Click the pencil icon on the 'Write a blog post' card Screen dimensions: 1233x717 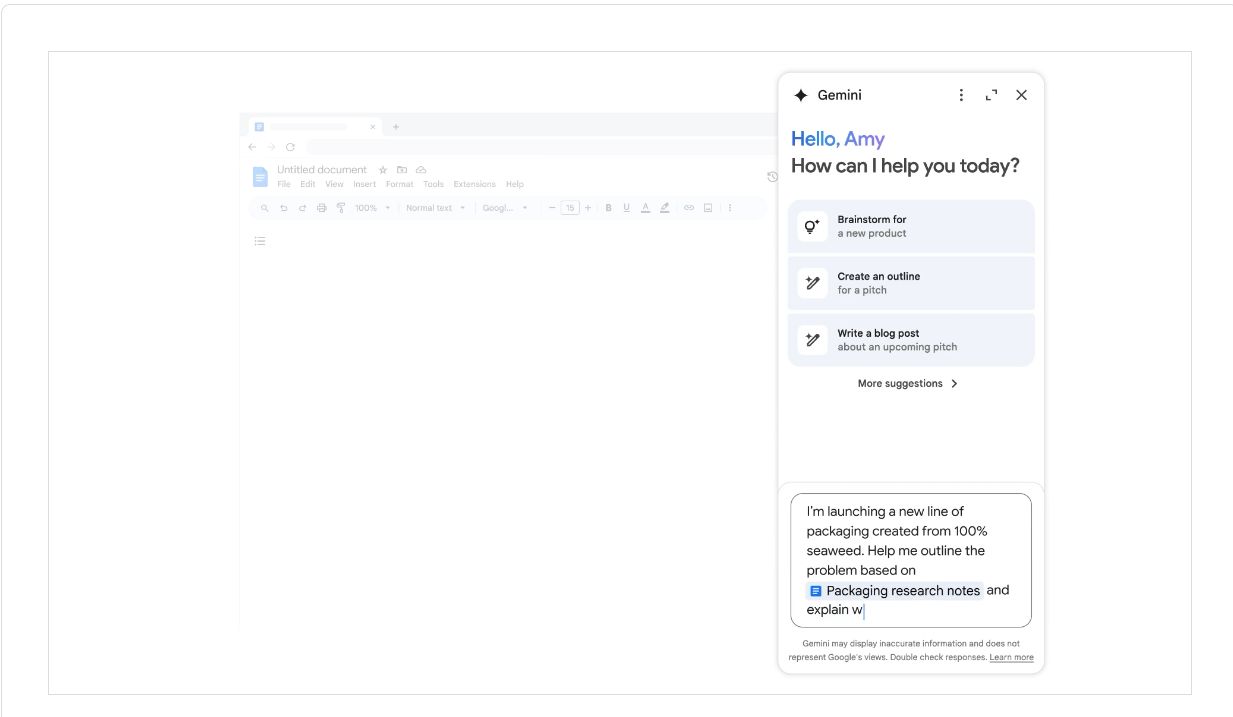click(x=812, y=340)
